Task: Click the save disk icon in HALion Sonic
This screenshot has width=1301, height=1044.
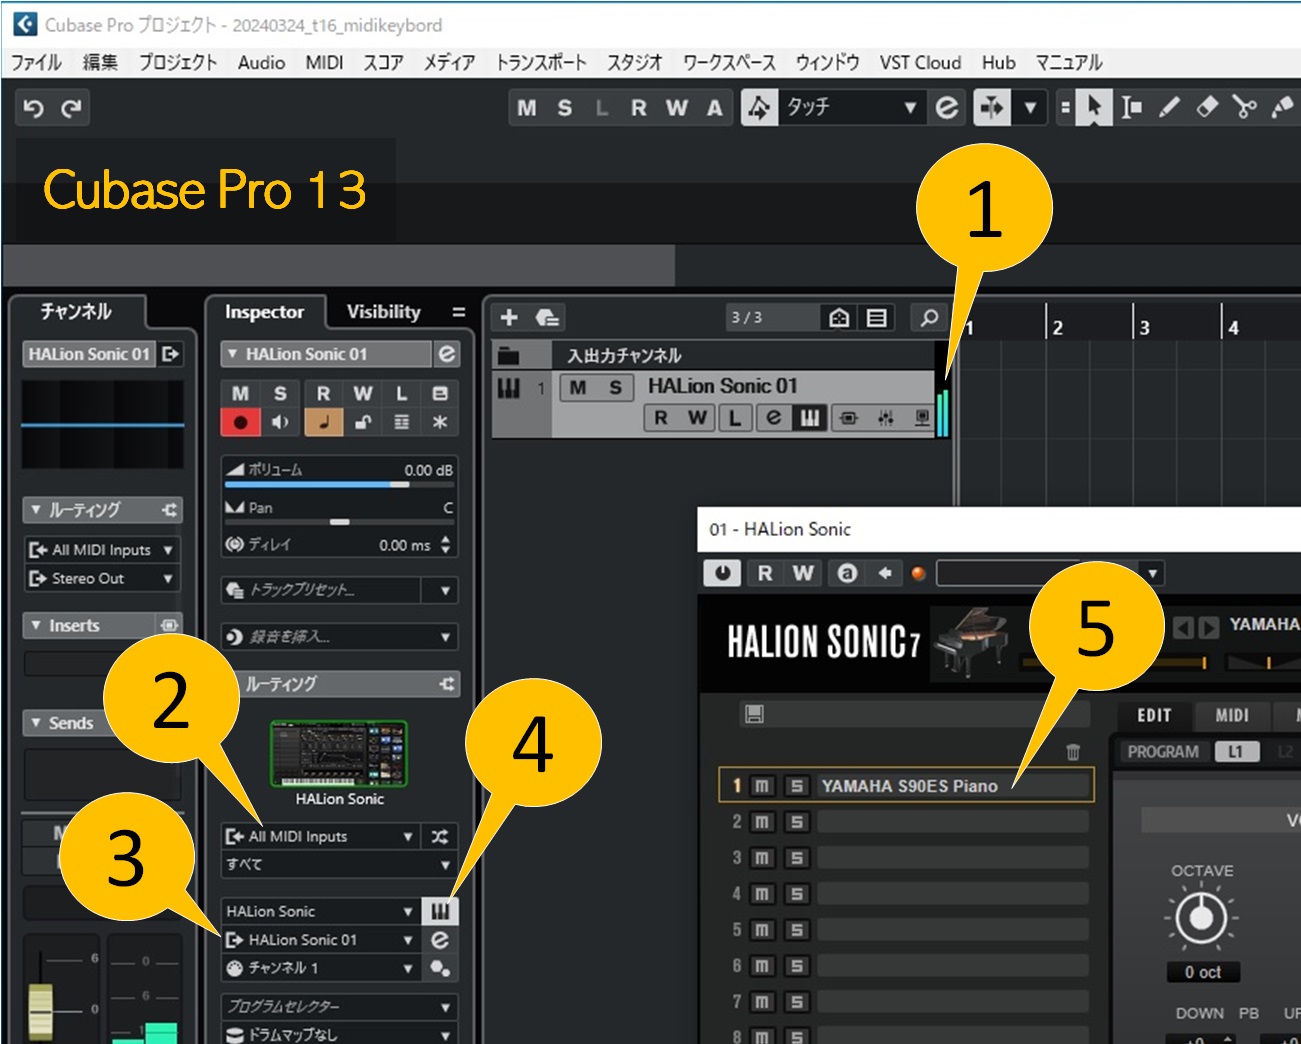Action: [x=755, y=713]
